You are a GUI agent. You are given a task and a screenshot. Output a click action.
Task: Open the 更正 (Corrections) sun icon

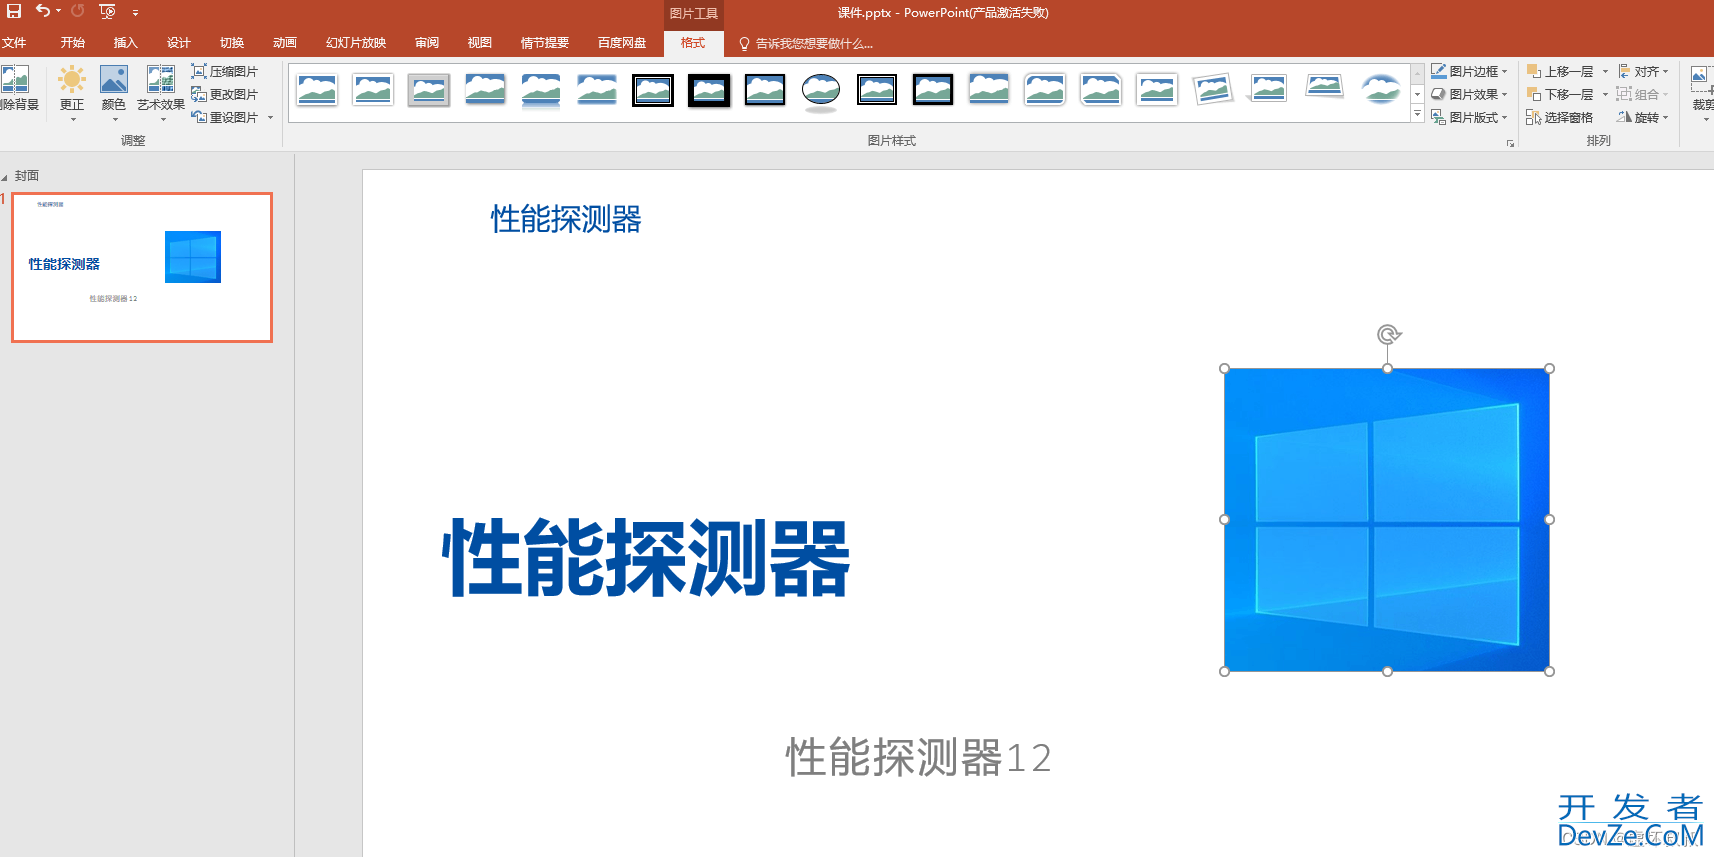pos(72,80)
